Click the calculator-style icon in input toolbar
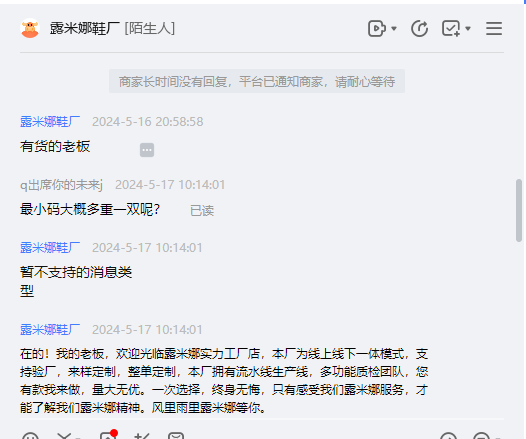Screen dimensions: 526x439 (x=142, y=436)
